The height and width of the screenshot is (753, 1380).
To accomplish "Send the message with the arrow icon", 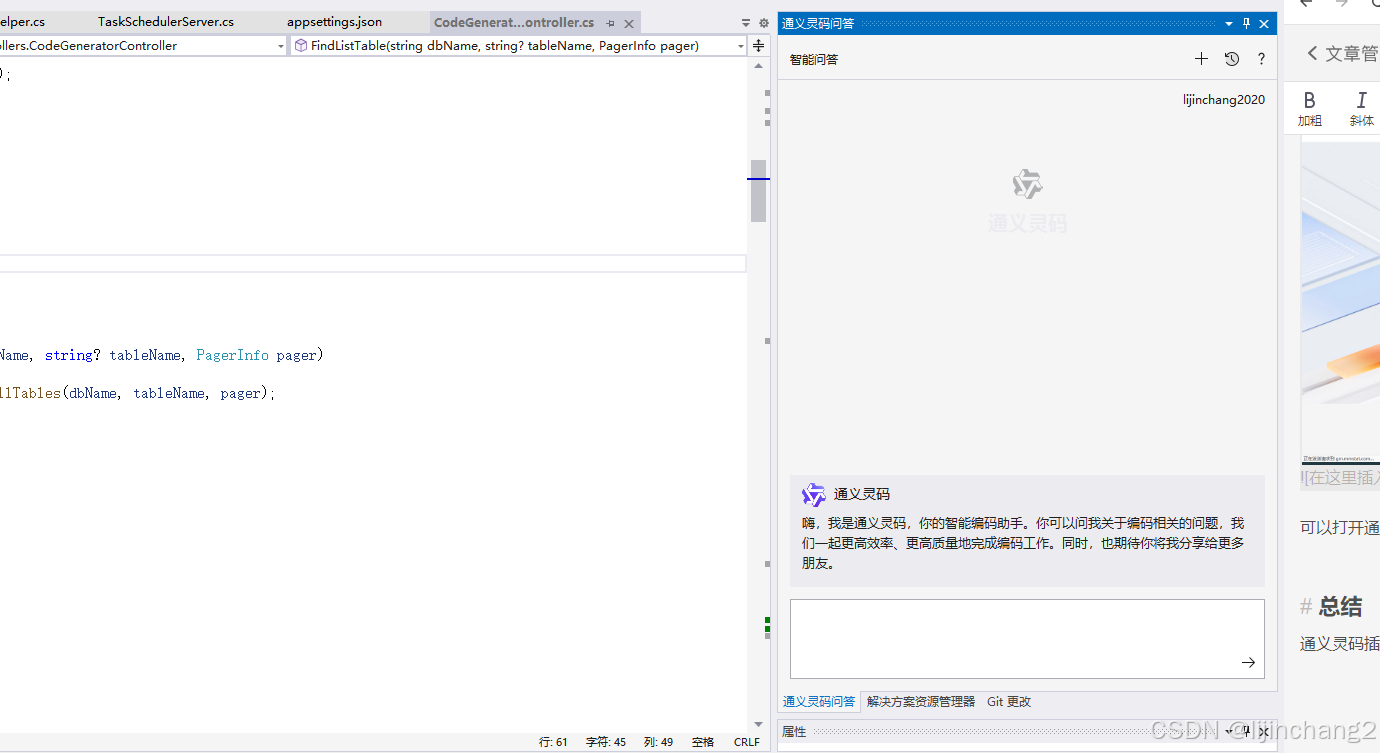I will [1248, 662].
